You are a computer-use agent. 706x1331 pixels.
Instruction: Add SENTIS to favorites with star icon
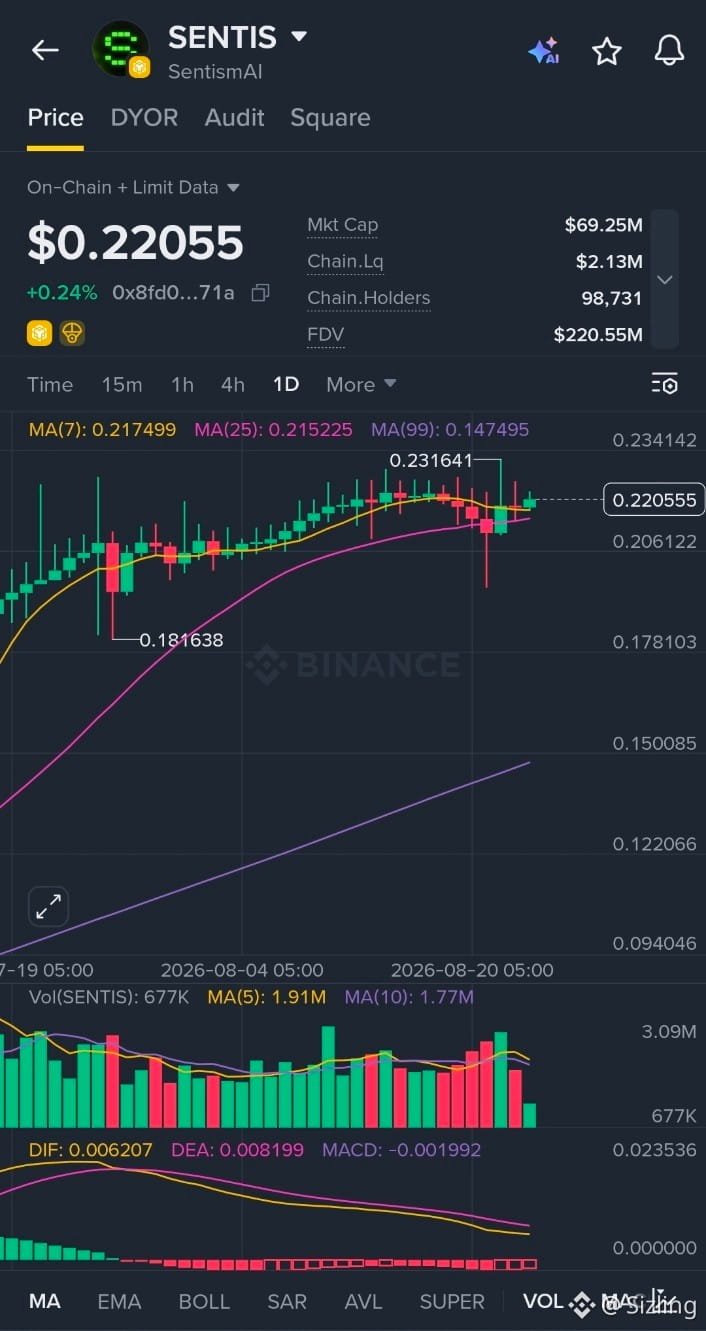click(x=607, y=51)
